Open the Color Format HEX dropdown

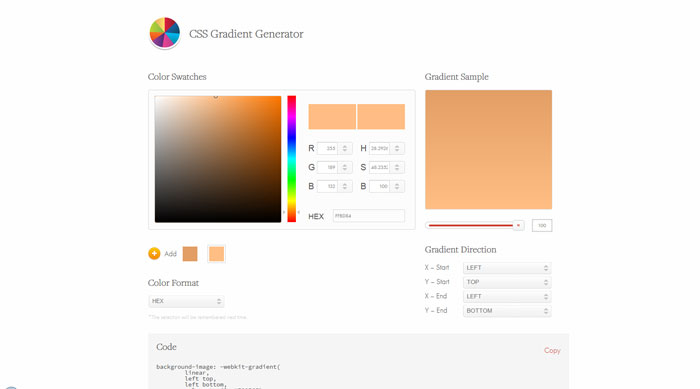pos(186,301)
